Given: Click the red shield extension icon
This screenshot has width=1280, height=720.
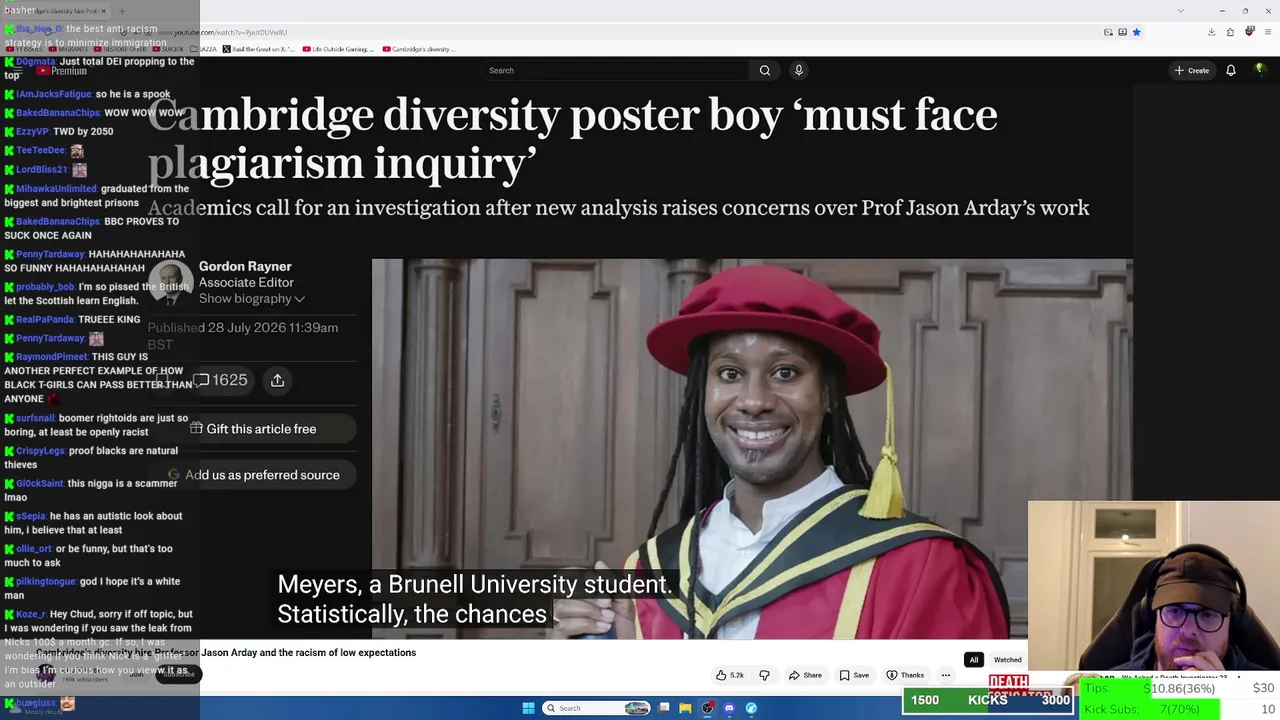Looking at the screenshot, I should point(1249,32).
